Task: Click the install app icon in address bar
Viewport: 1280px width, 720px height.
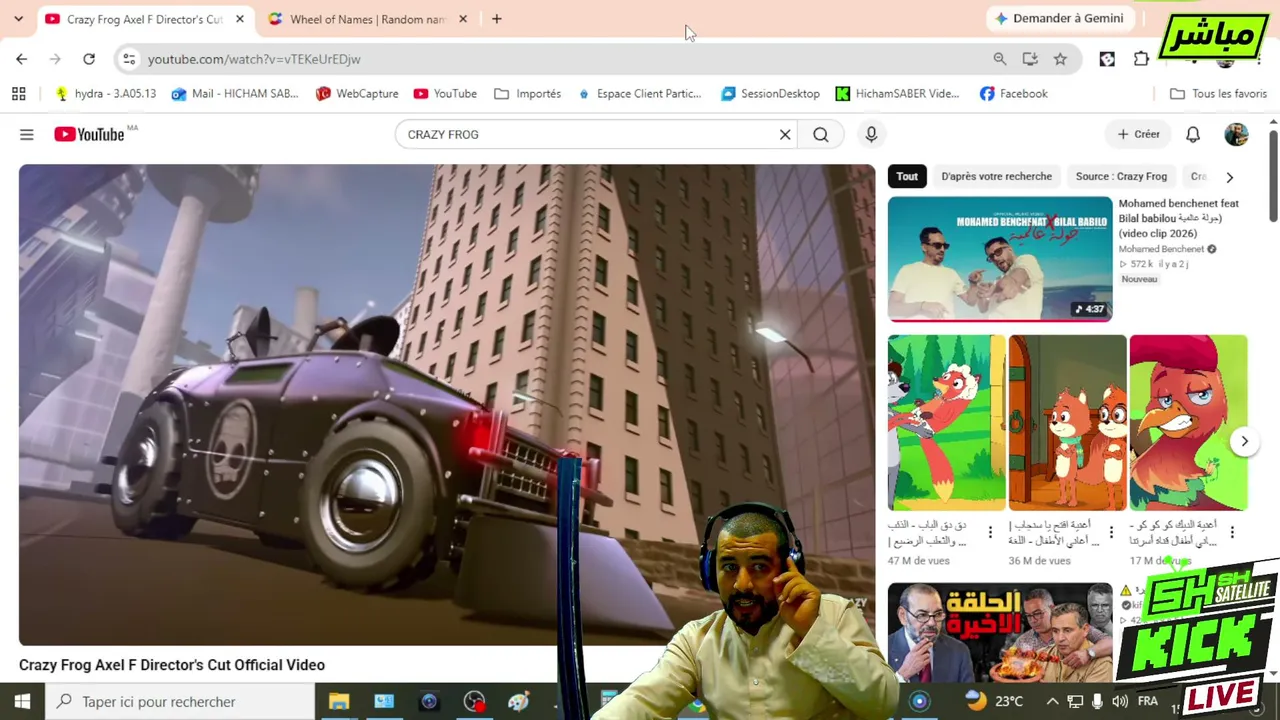Action: coord(1030,59)
